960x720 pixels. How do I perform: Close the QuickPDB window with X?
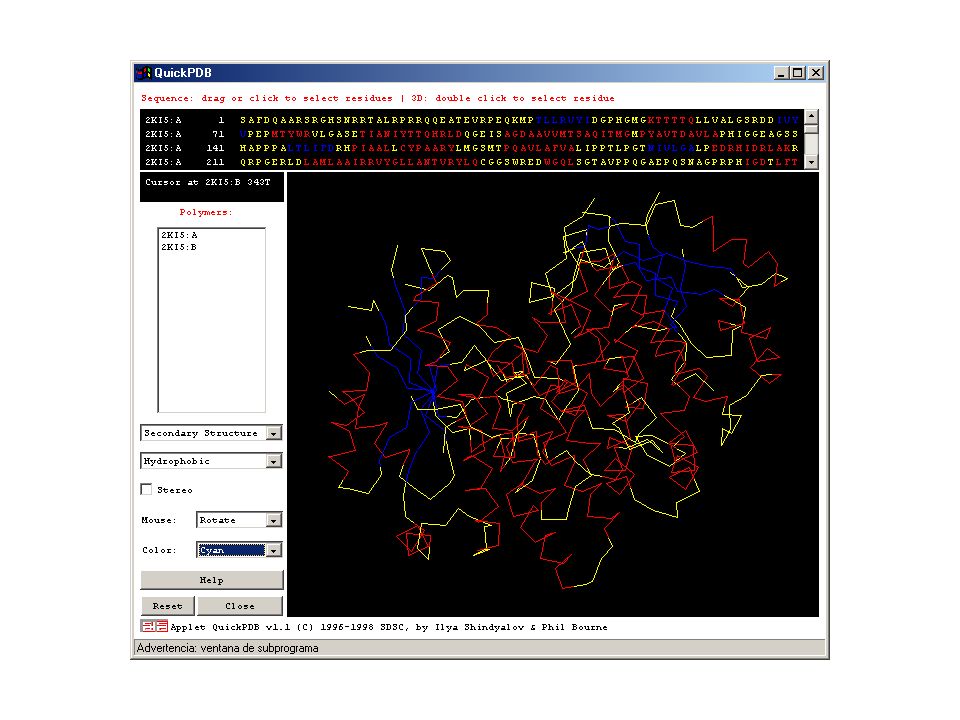click(x=816, y=73)
